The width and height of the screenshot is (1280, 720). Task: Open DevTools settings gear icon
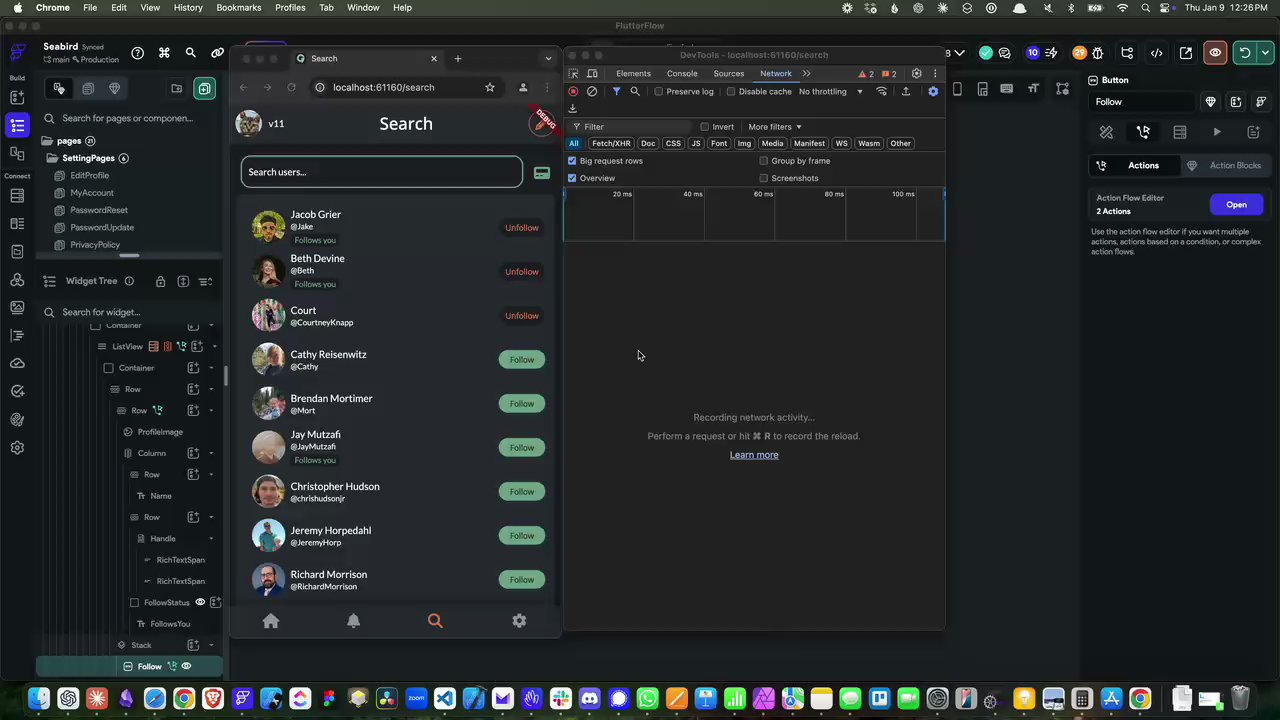coord(916,74)
